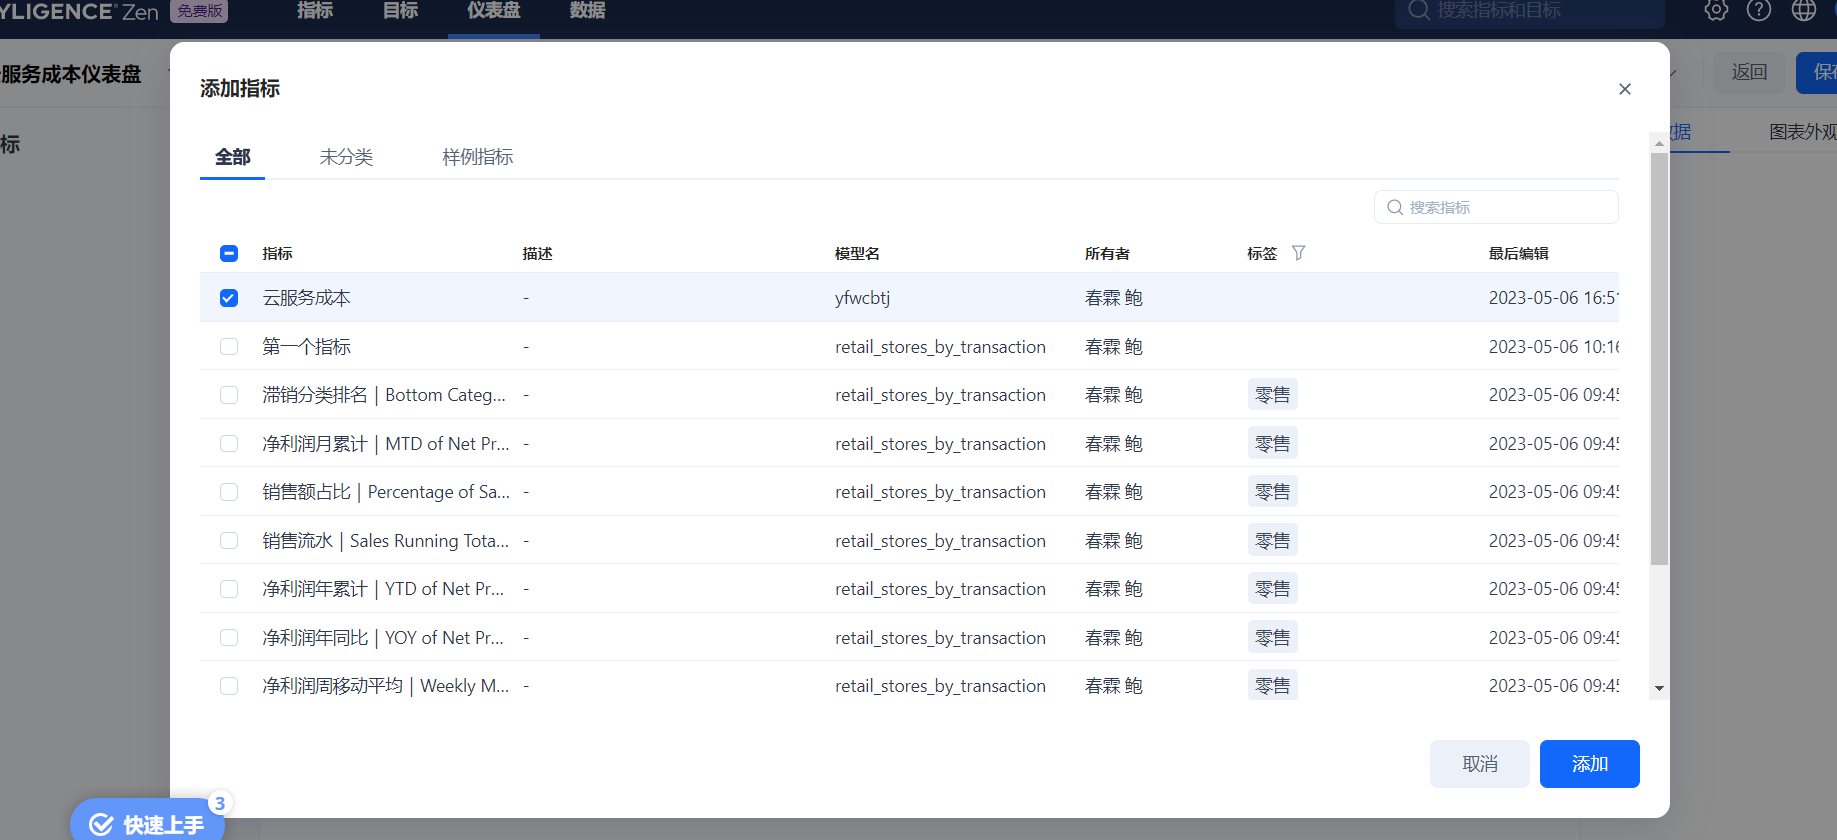Focus the 搜索指标 search input
The width and height of the screenshot is (1837, 840).
click(1496, 207)
